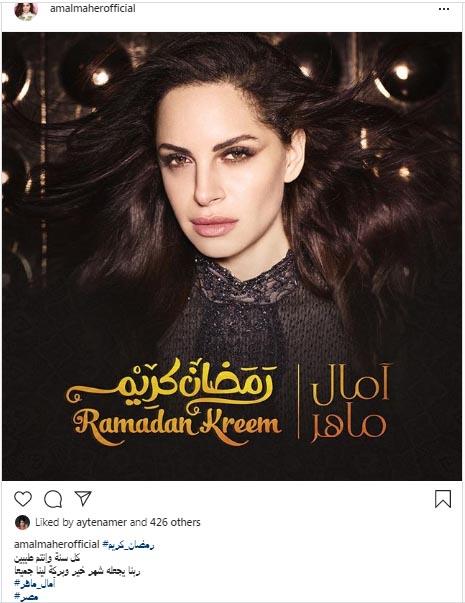Viewport: 465px width, 603px height.
Task: Open the three-dot more options menu
Action: (x=444, y=9)
